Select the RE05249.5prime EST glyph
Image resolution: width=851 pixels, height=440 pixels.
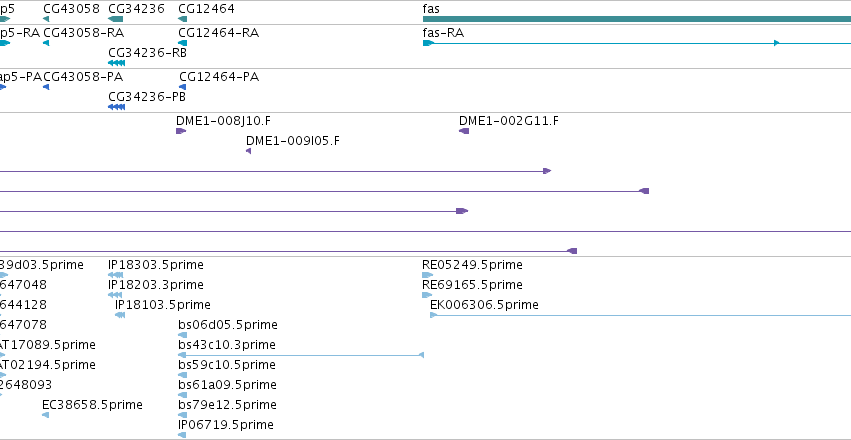(427, 275)
